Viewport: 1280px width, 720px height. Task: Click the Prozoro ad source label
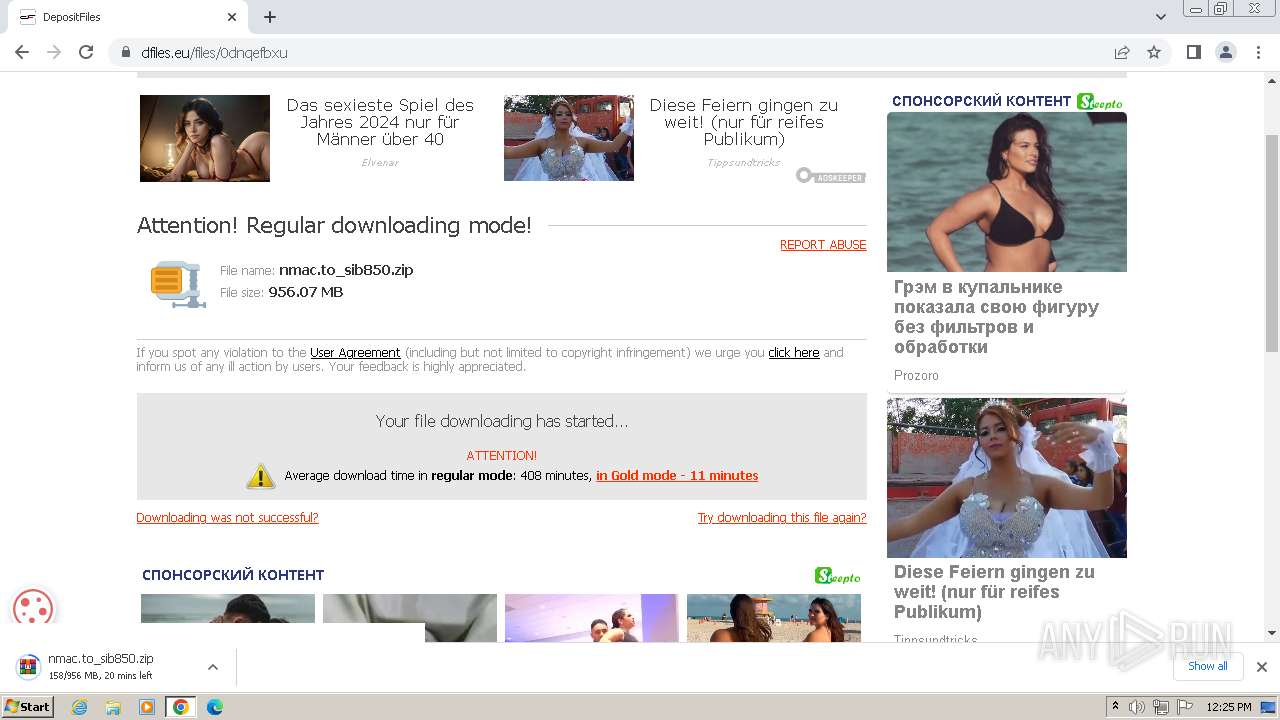pyautogui.click(x=916, y=376)
